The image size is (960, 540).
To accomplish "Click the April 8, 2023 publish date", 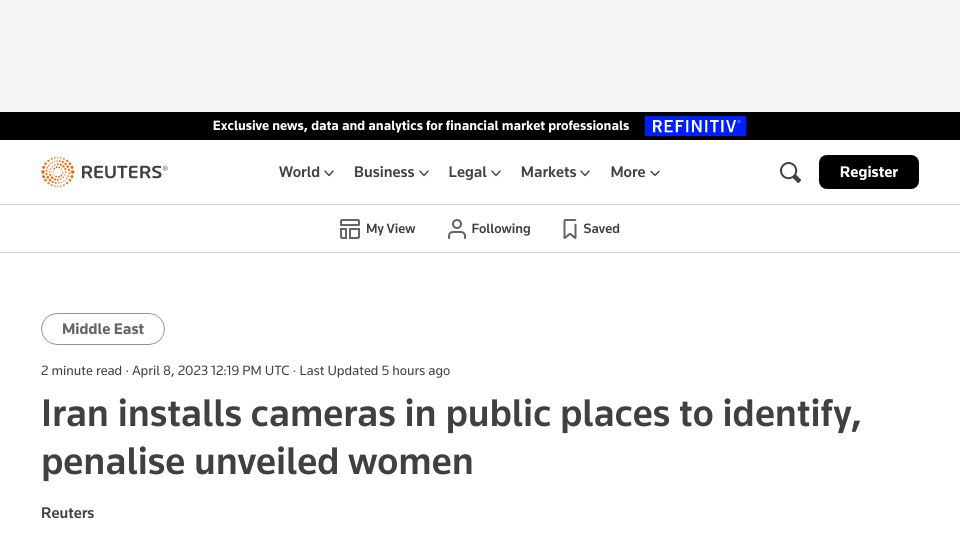I will tap(211, 371).
